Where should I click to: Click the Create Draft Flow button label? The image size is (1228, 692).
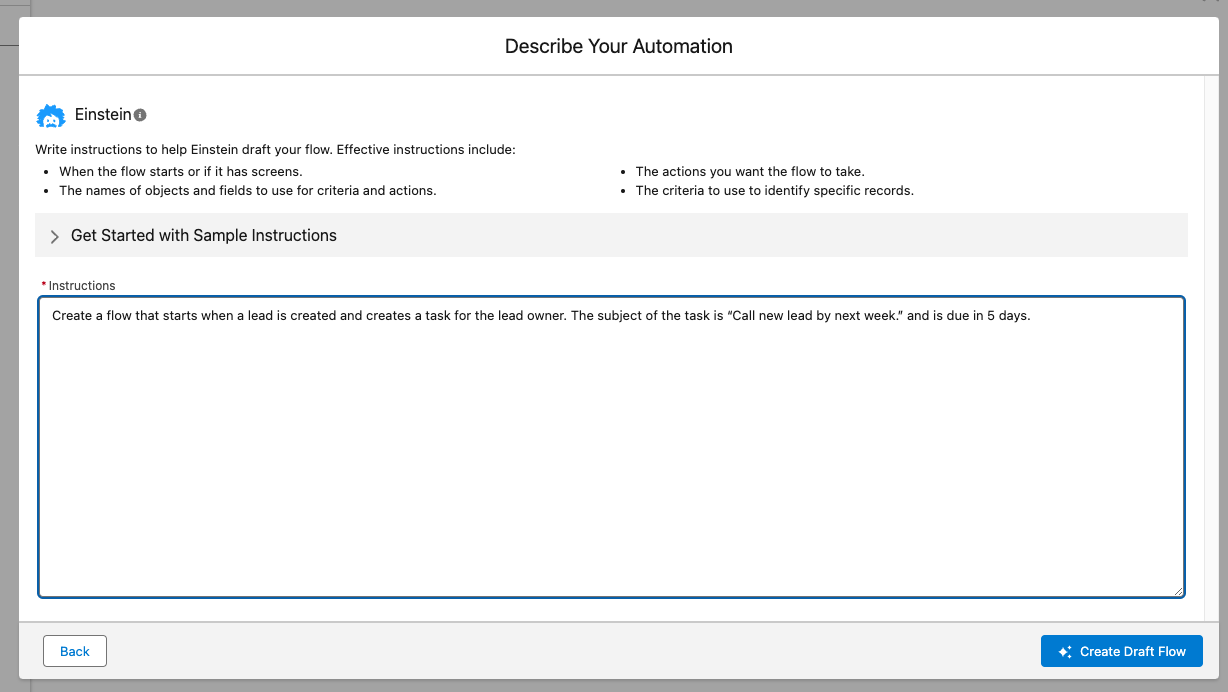point(1133,651)
